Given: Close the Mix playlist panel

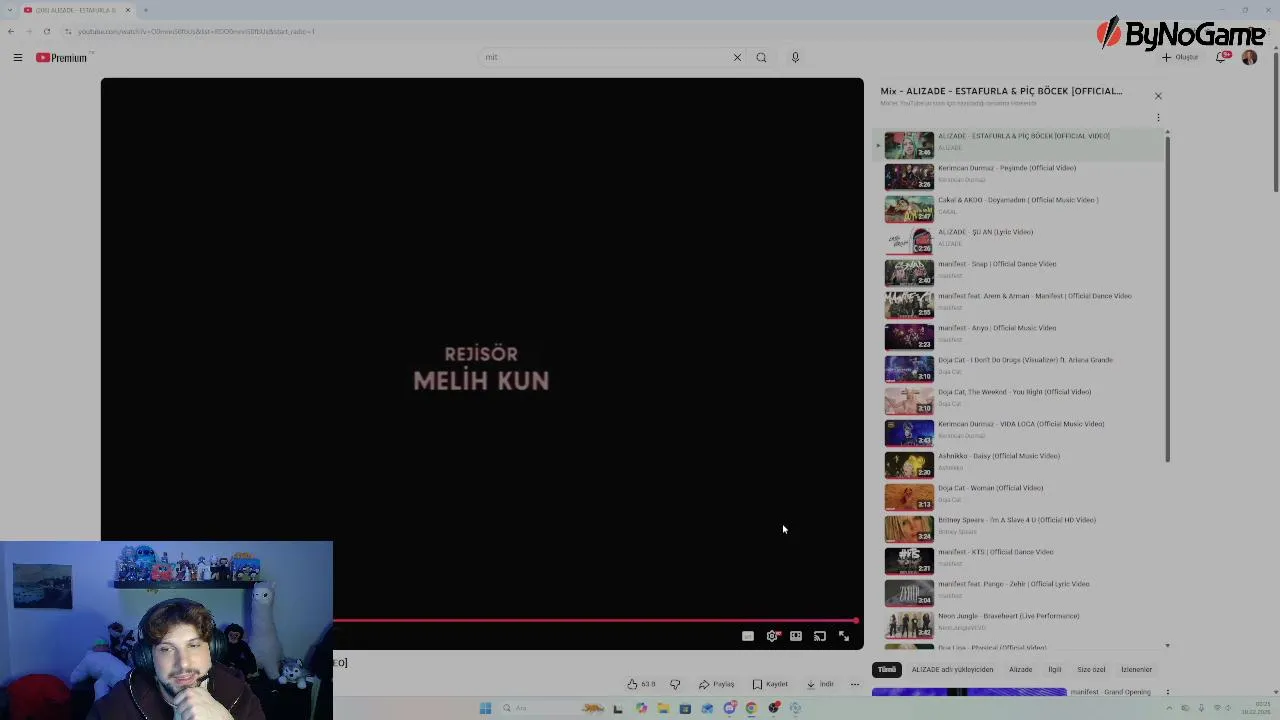Looking at the screenshot, I should pyautogui.click(x=1158, y=96).
